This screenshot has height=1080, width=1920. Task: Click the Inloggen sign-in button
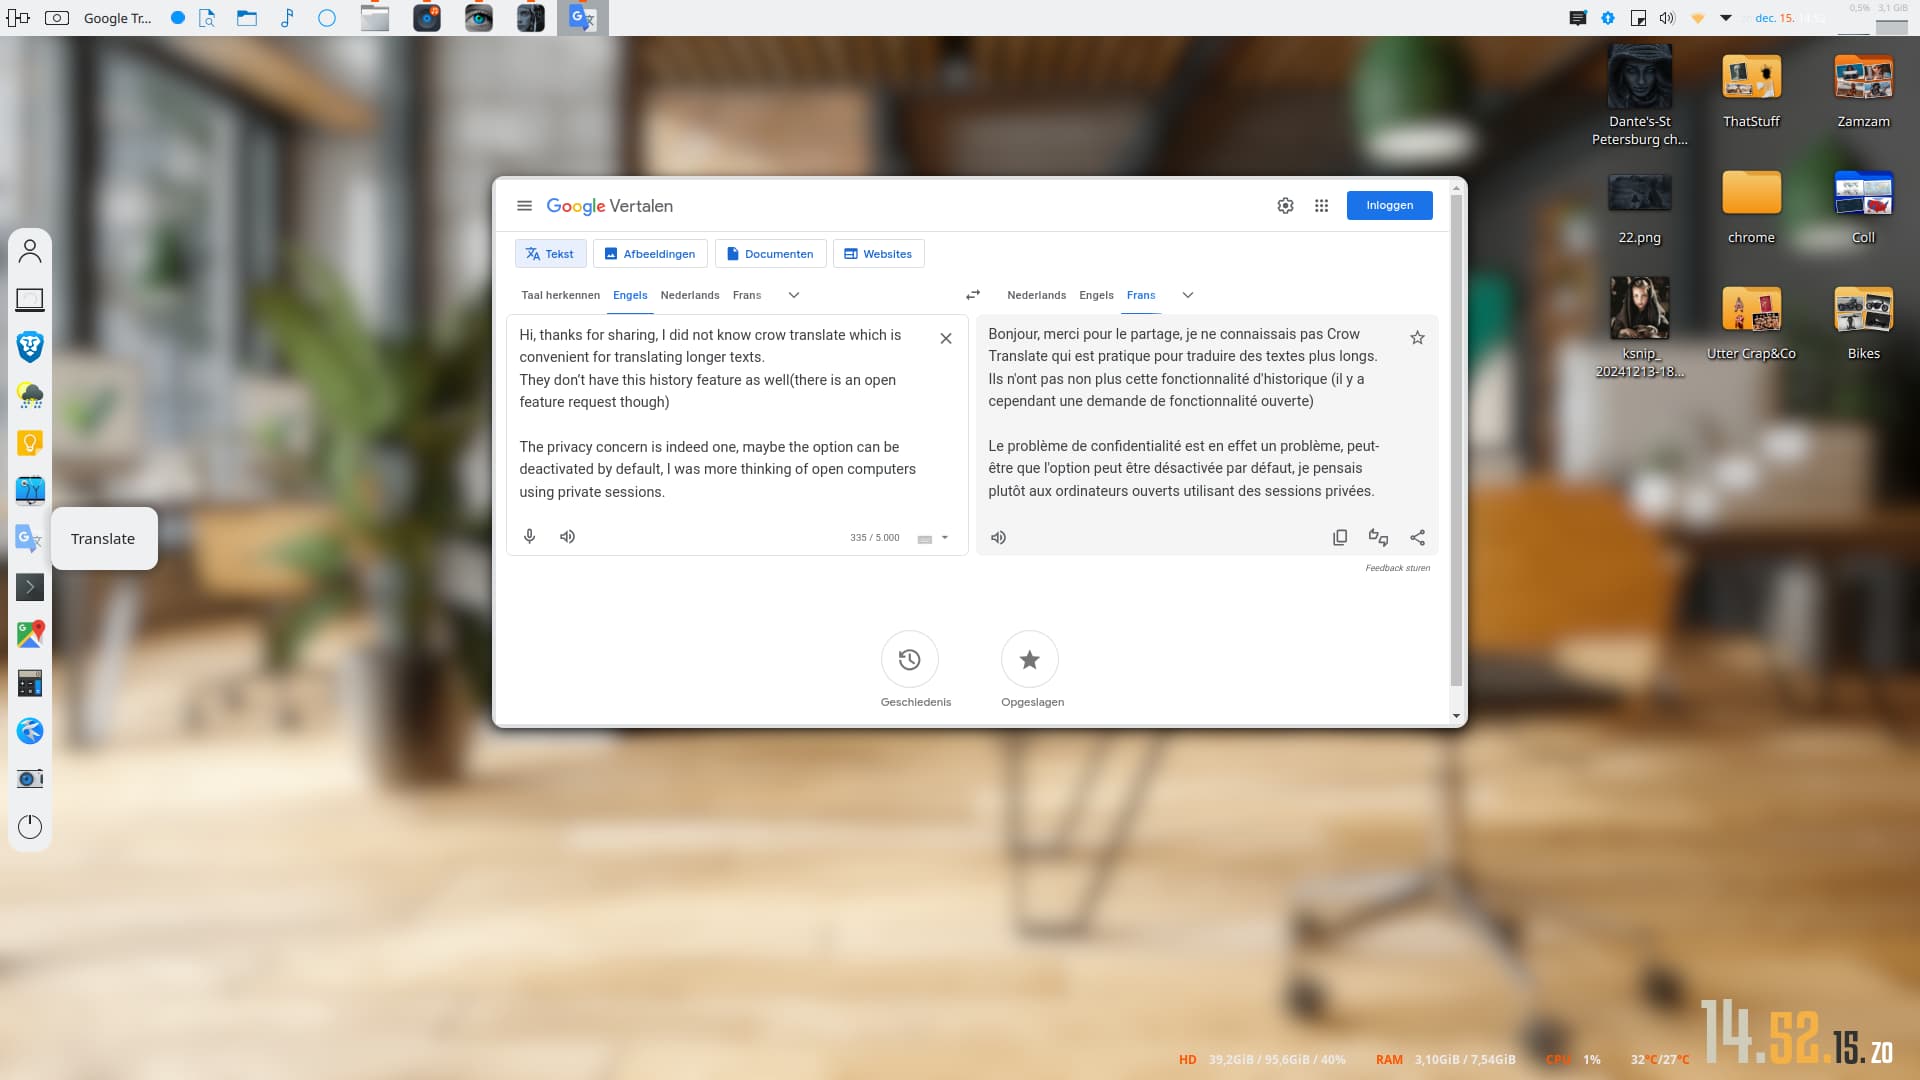(1389, 205)
